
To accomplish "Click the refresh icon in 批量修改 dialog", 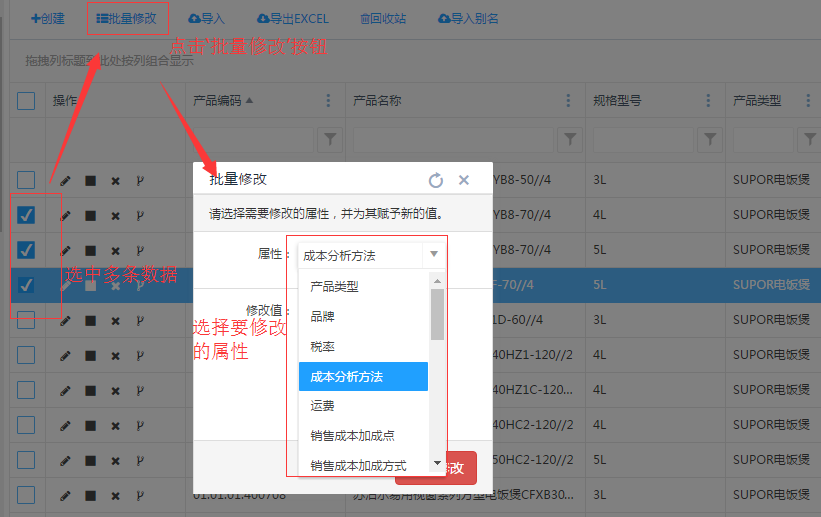I will [435, 180].
